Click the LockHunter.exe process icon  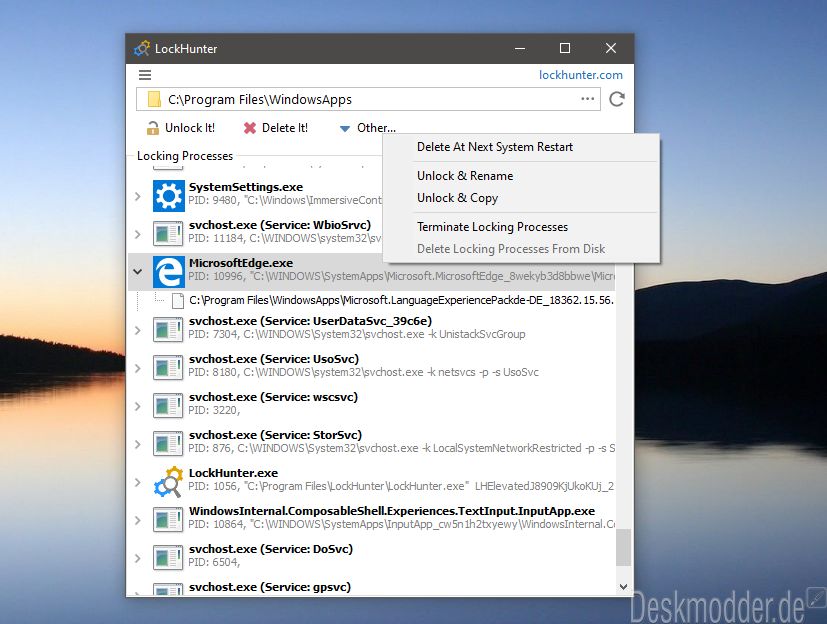tap(169, 481)
